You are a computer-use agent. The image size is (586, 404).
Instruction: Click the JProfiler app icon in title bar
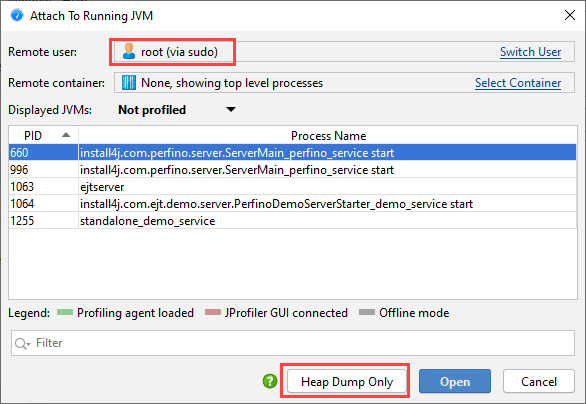(x=17, y=16)
